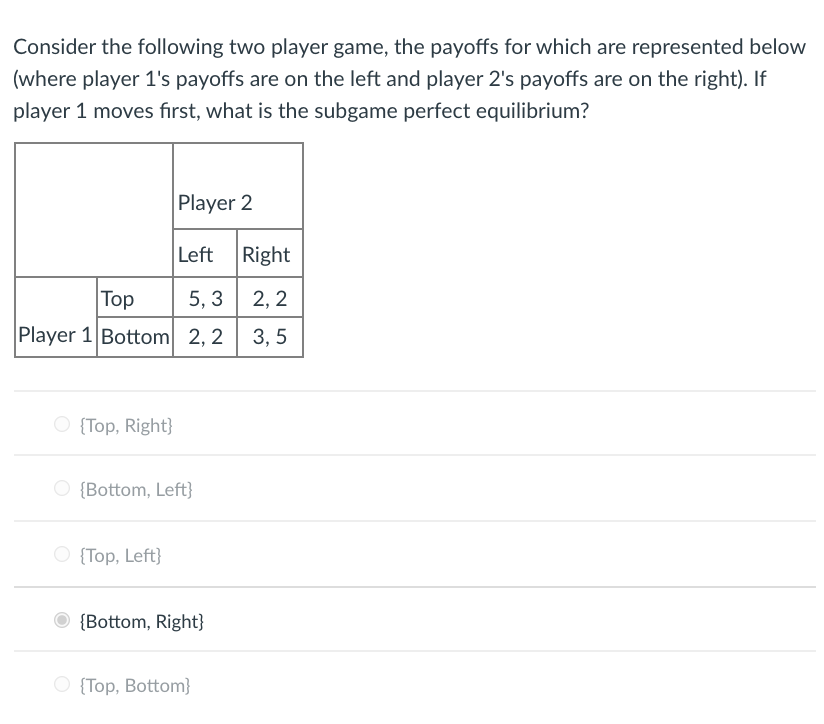Click the Right column header in the table
The image size is (824, 724).
268,254
